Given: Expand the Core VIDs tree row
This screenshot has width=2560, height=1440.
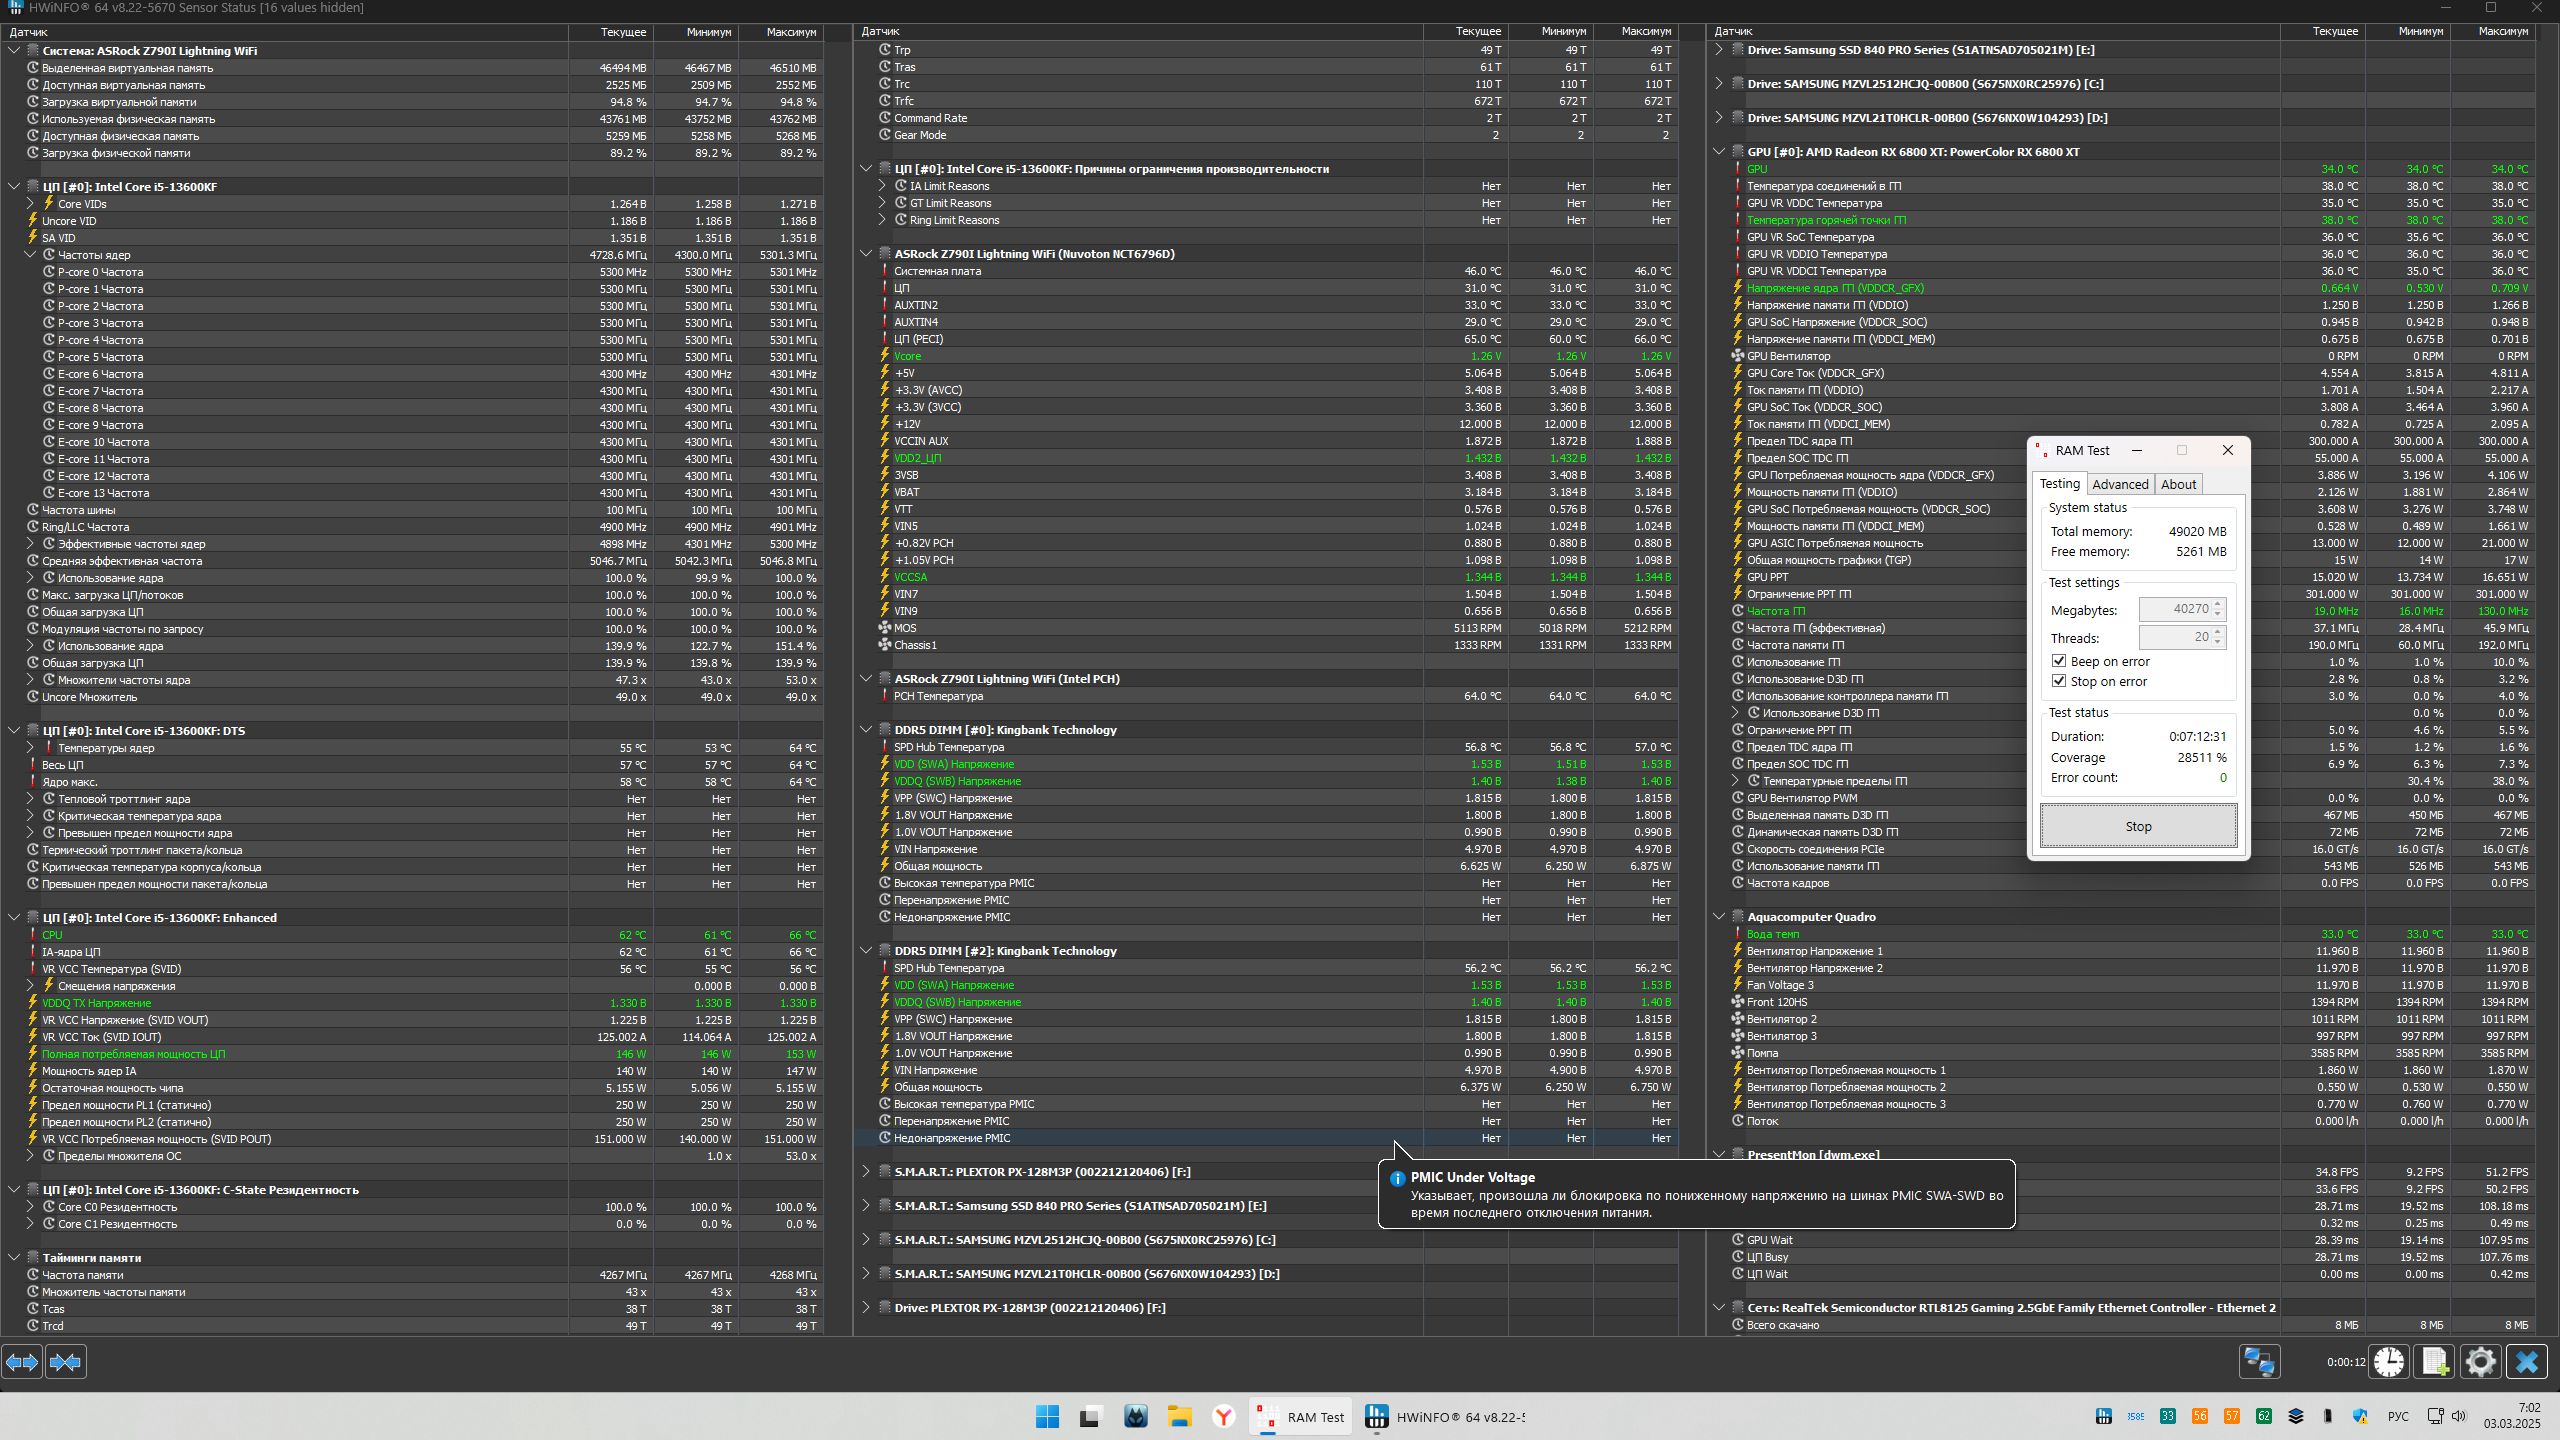Looking at the screenshot, I should coord(30,204).
